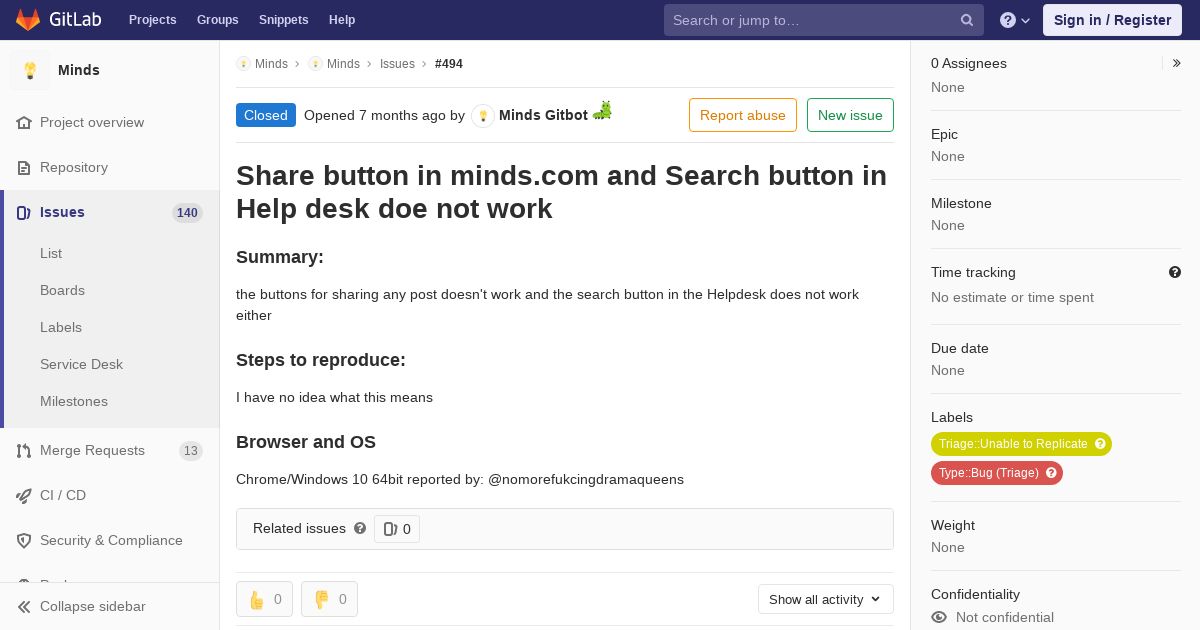
Task: Click the Minds Gitbot author link
Action: 543,115
